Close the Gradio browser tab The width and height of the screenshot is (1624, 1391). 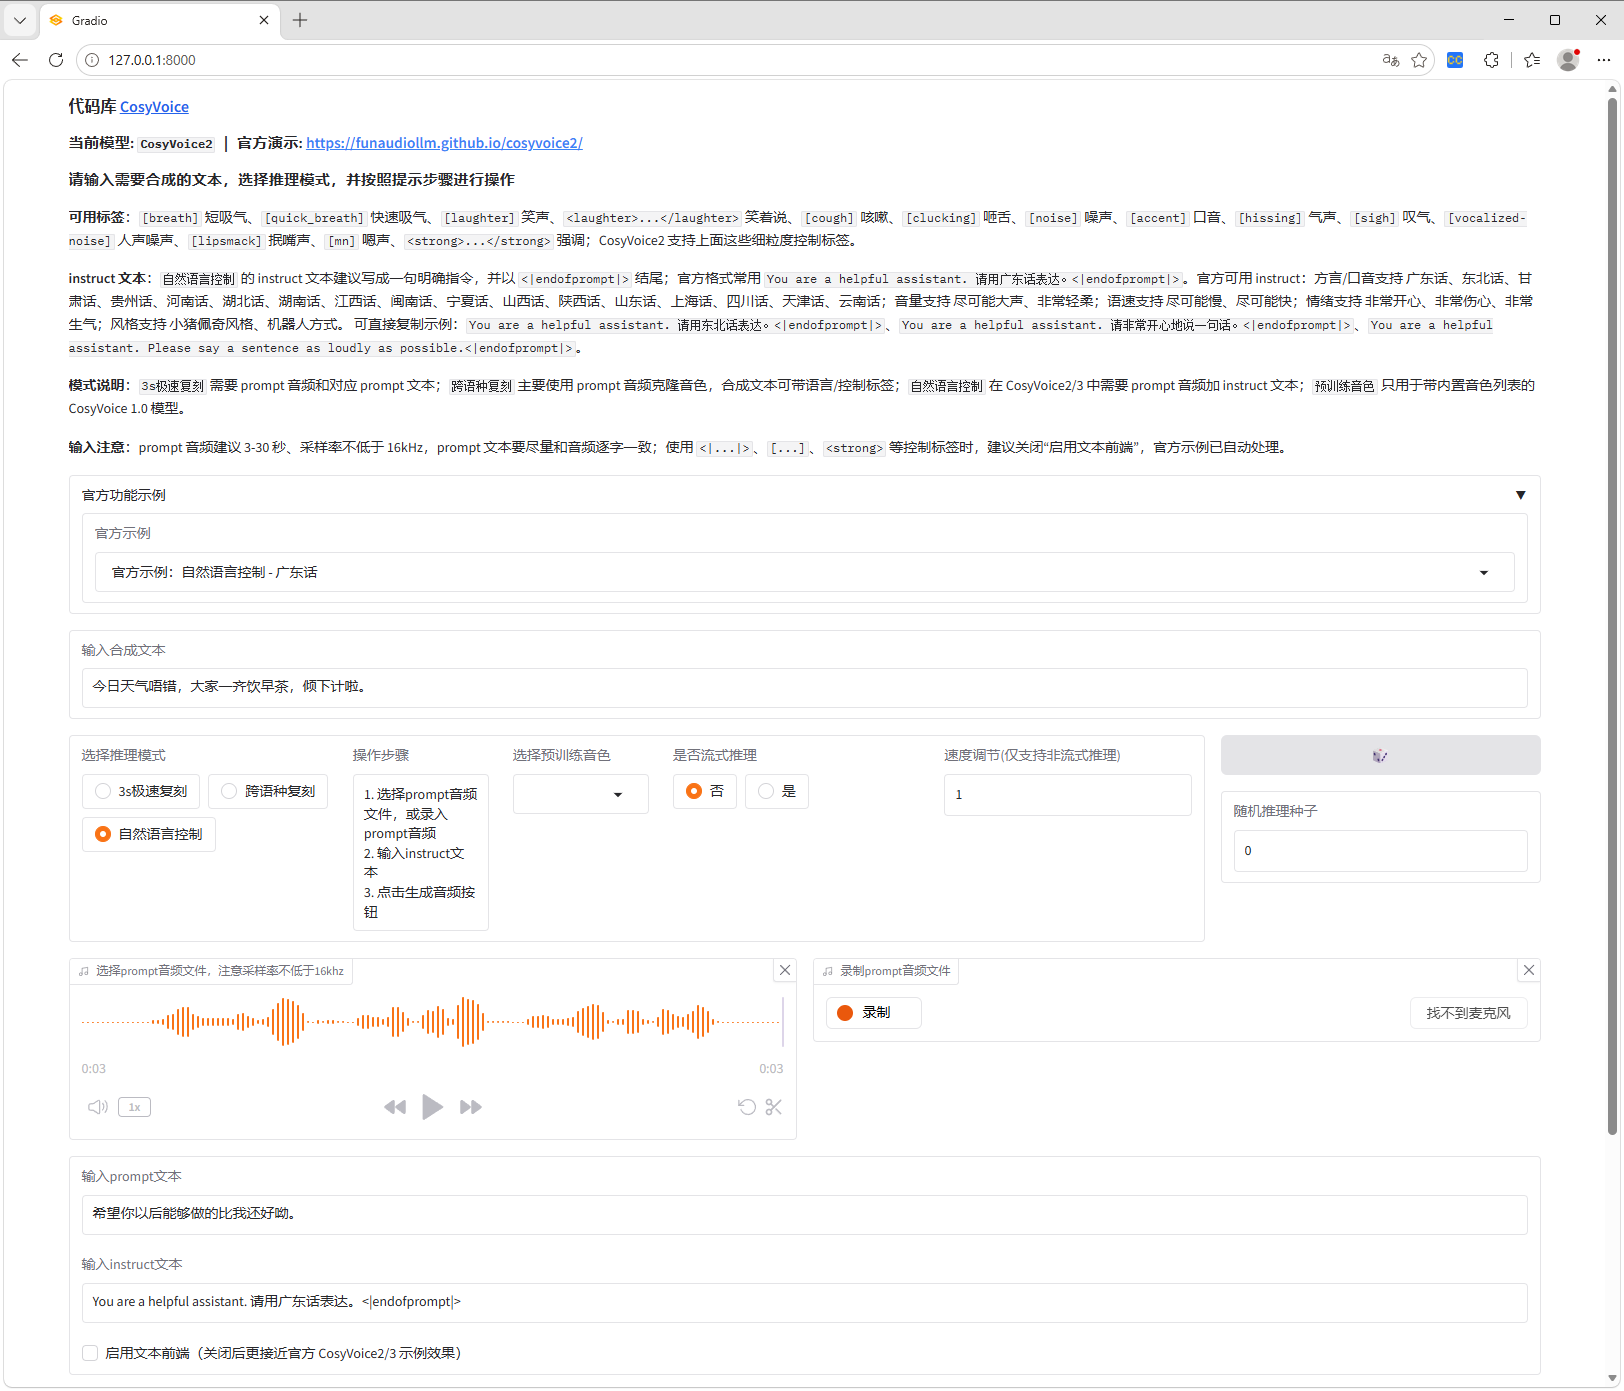pyautogui.click(x=264, y=20)
